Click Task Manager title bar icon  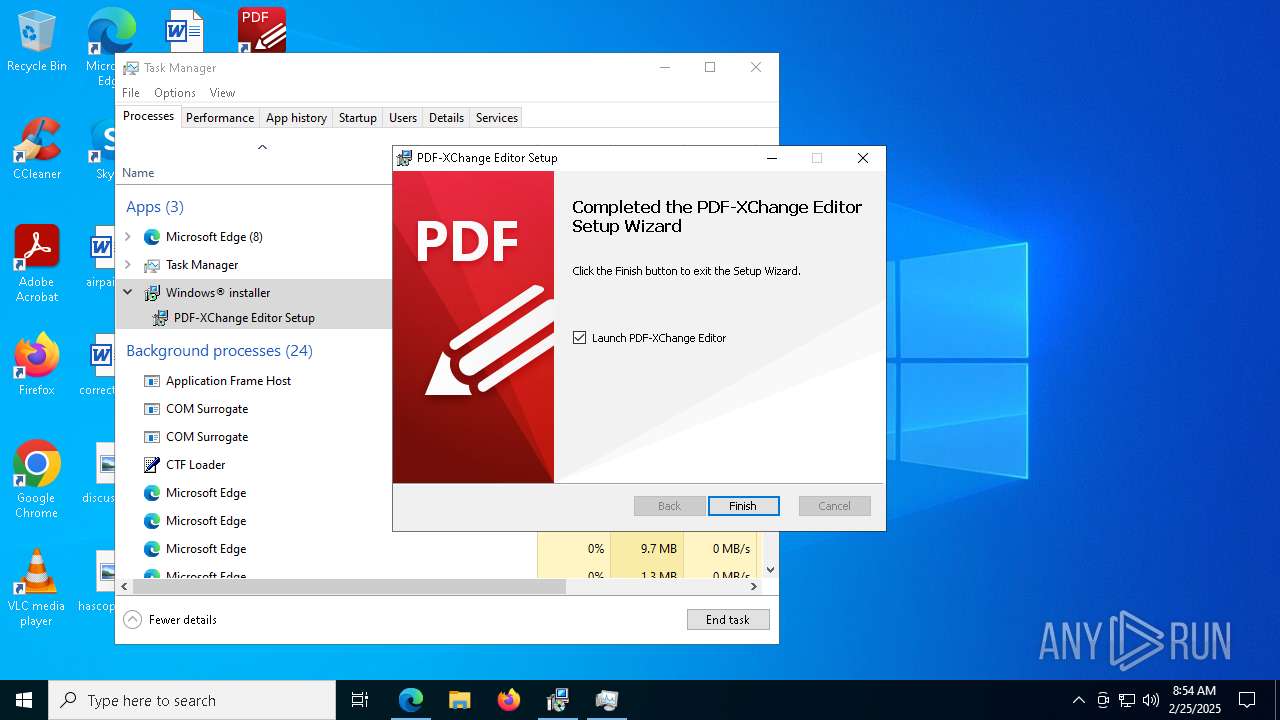click(x=131, y=68)
